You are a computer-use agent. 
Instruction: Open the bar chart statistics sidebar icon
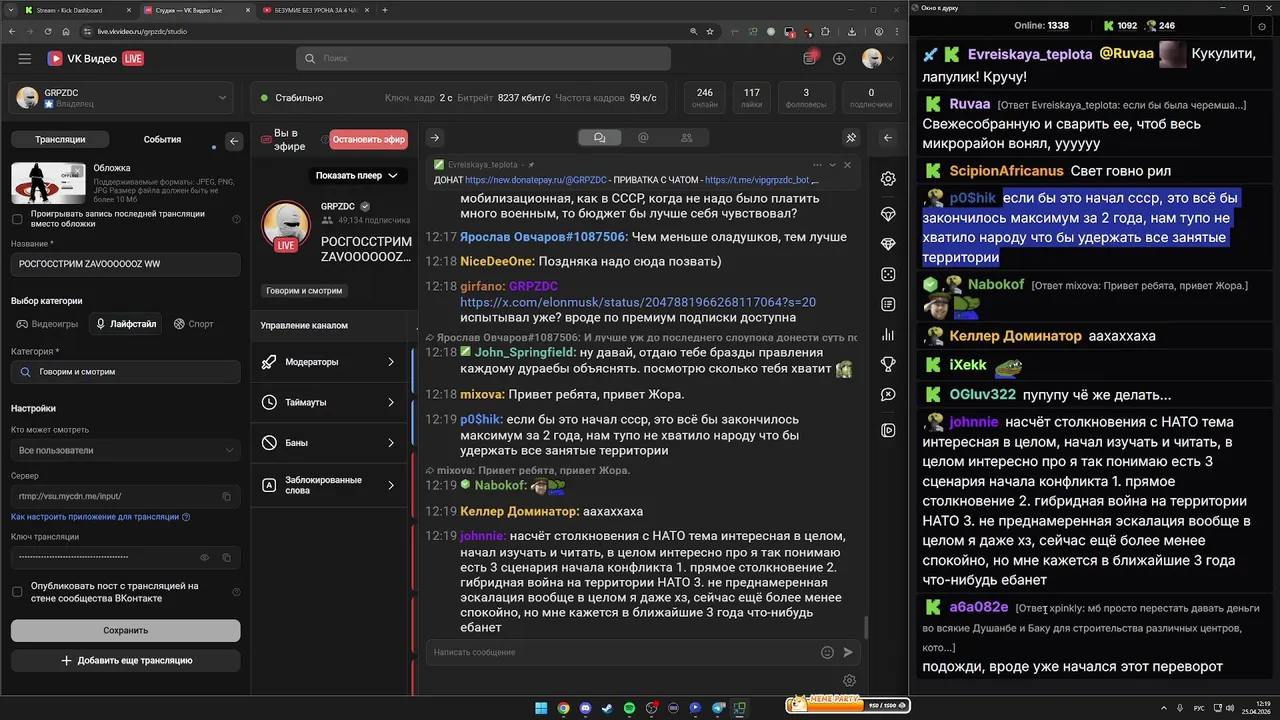pos(888,335)
